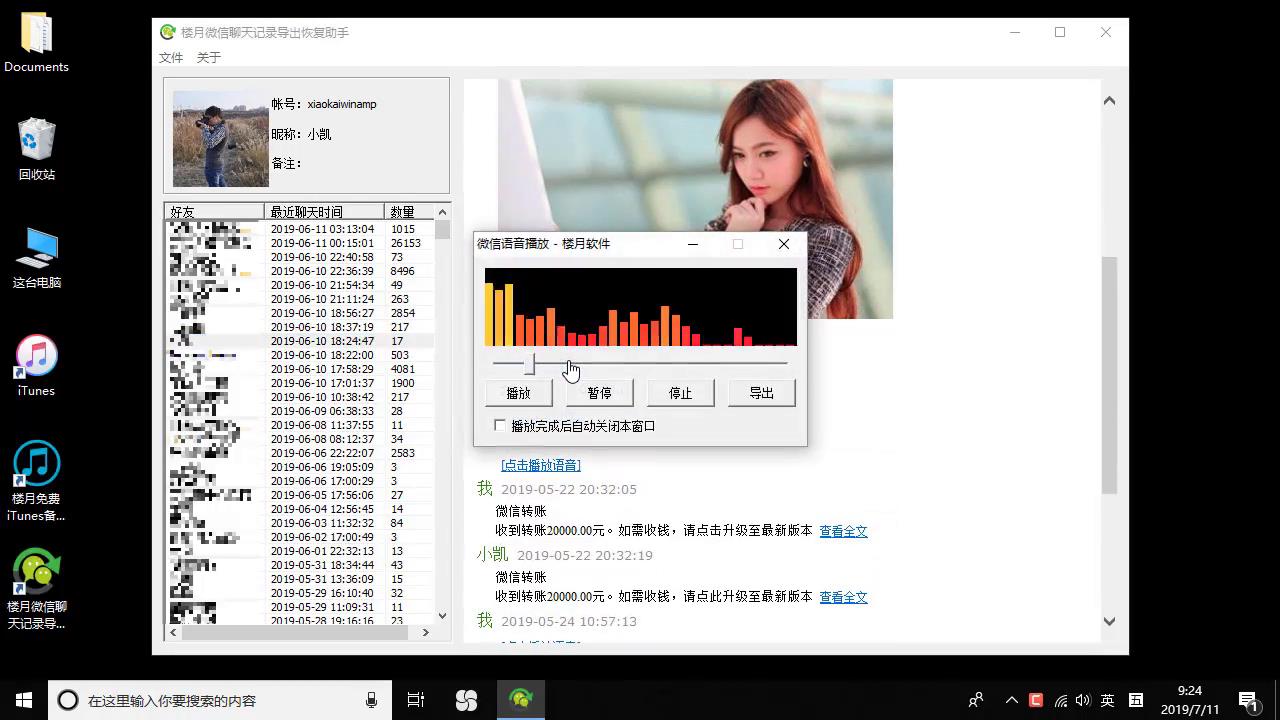Close the 微信语音播放 dialog
This screenshot has width=1280, height=720.
coord(784,244)
